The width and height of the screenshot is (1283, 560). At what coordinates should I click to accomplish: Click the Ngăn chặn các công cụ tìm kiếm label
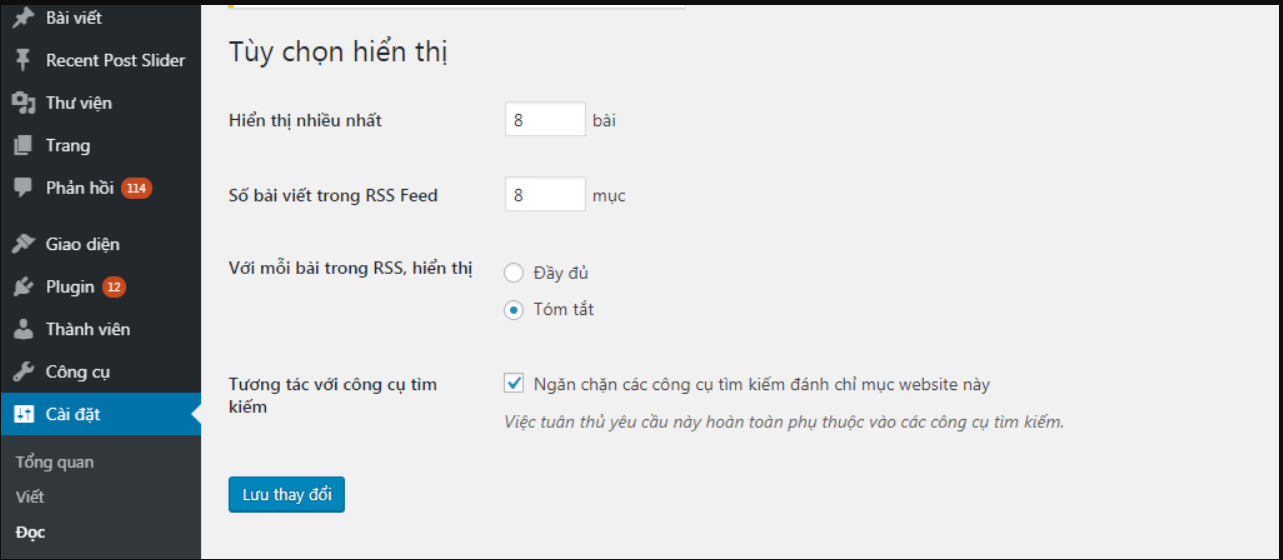click(x=762, y=384)
